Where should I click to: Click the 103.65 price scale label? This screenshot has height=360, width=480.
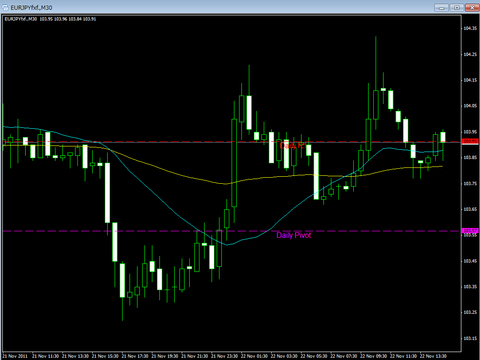click(x=470, y=209)
